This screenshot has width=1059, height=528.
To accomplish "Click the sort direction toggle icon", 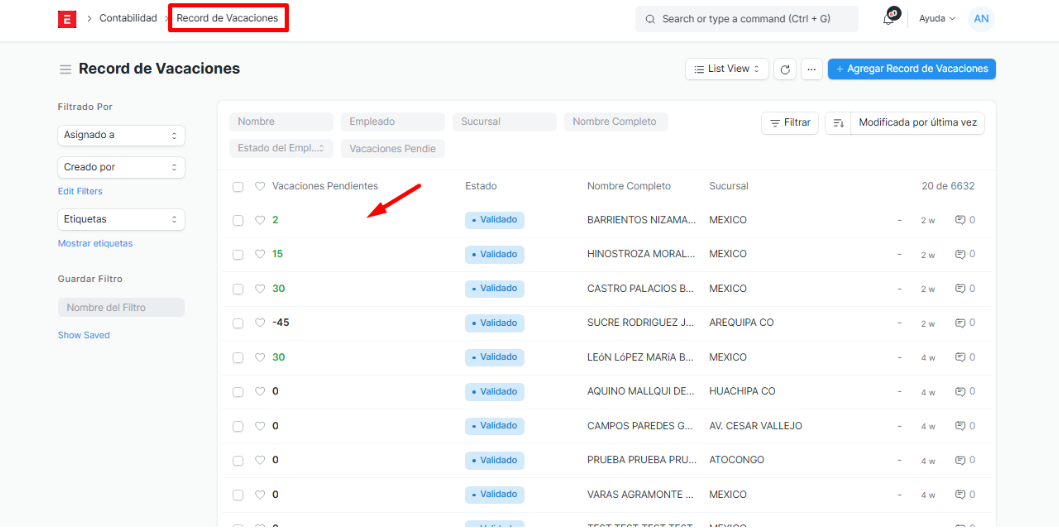I will (838, 123).
